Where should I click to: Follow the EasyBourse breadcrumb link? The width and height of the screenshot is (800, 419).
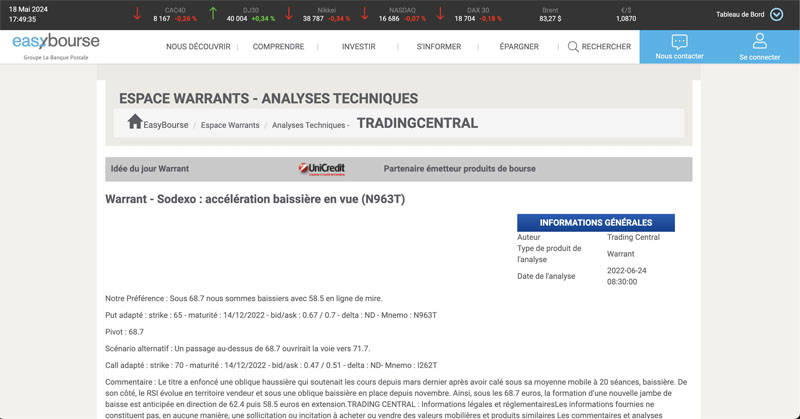166,125
